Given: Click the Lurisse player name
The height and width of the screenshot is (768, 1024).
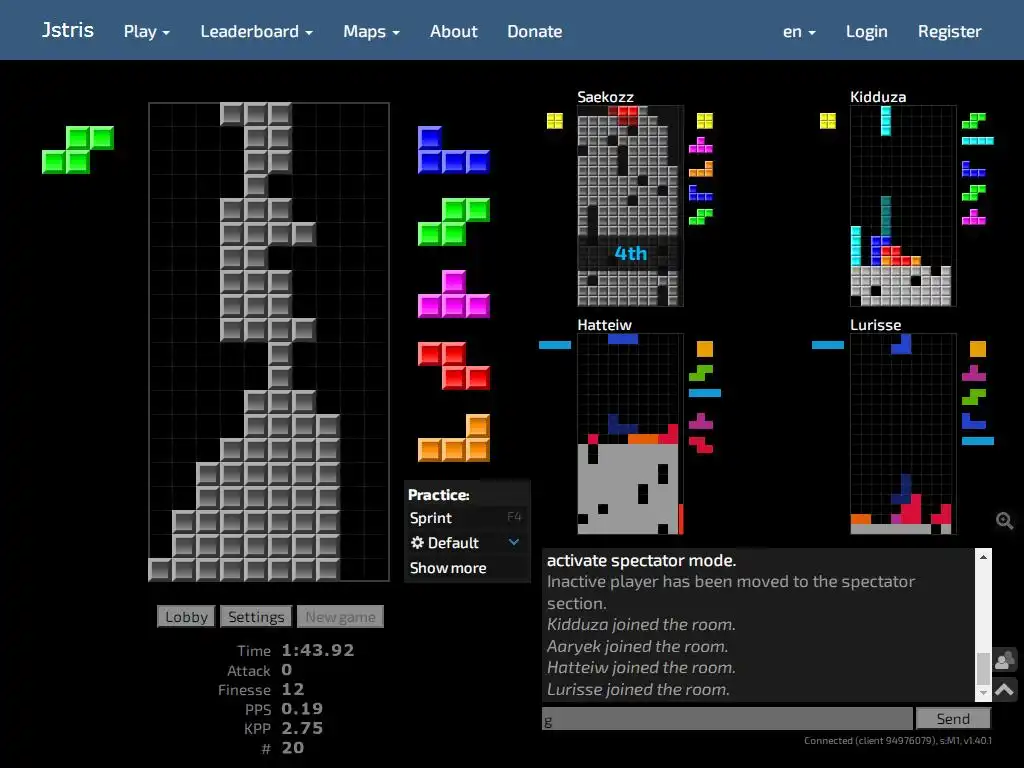Looking at the screenshot, I should tap(876, 325).
